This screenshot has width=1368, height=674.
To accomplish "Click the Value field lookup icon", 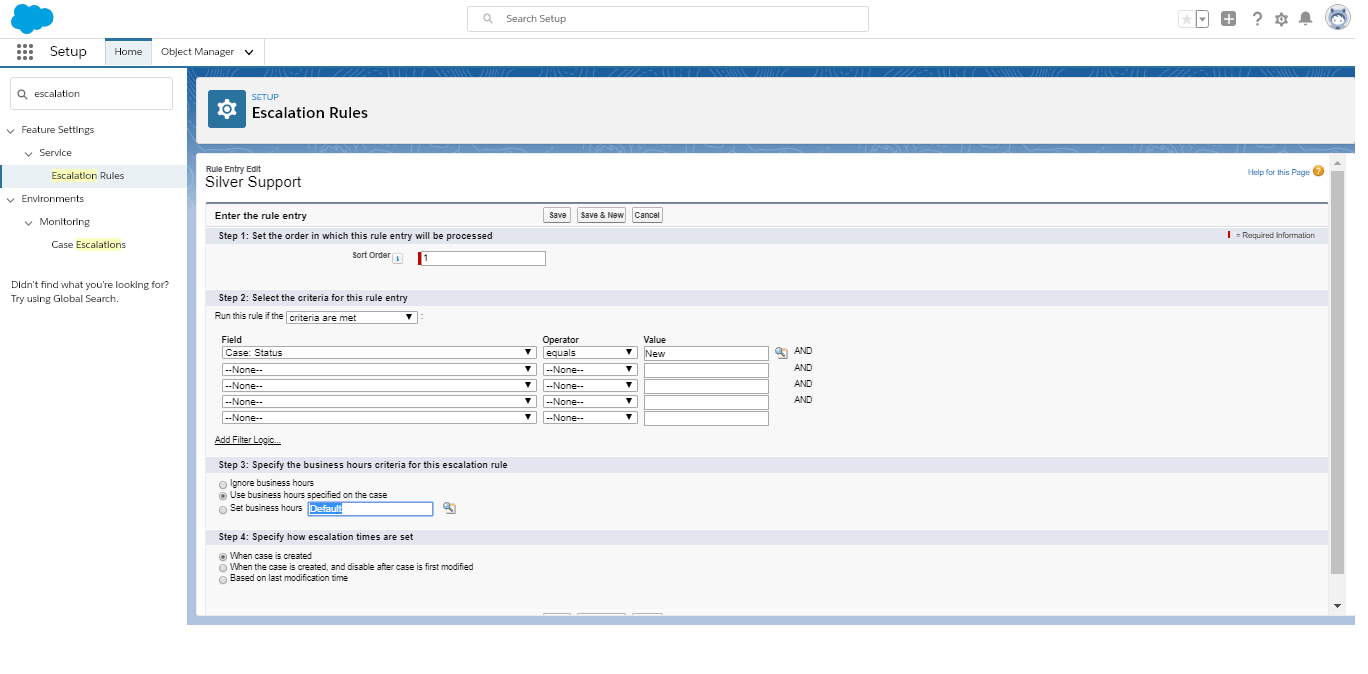I will [x=781, y=353].
